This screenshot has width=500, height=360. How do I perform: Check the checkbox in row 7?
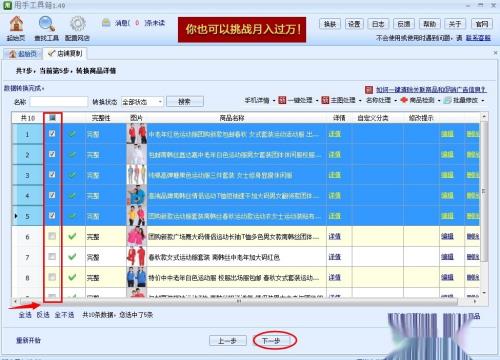pyautogui.click(x=52, y=256)
